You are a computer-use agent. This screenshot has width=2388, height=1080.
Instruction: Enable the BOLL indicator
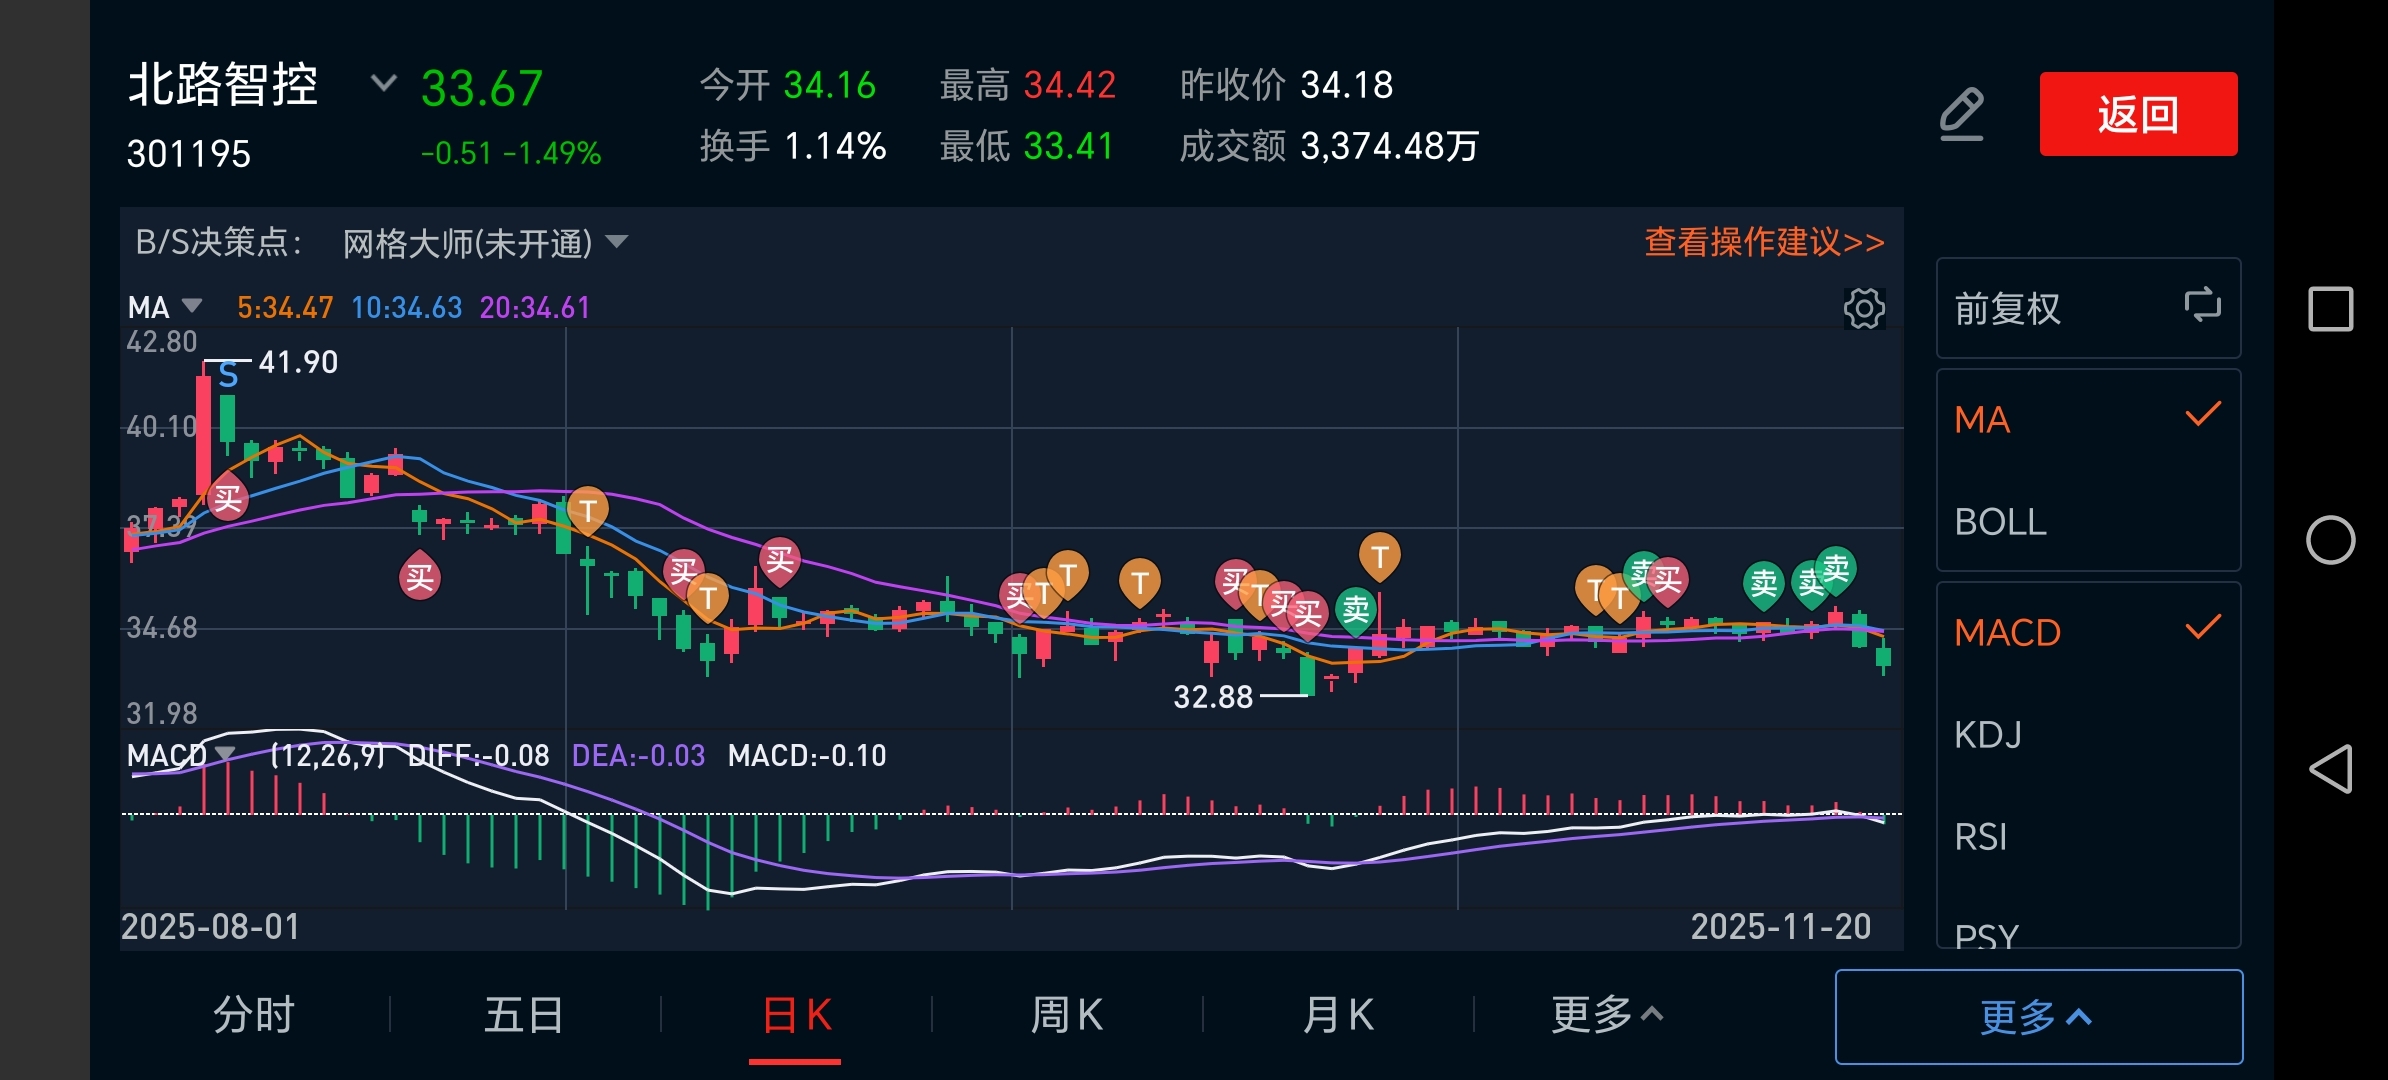(x=2000, y=522)
